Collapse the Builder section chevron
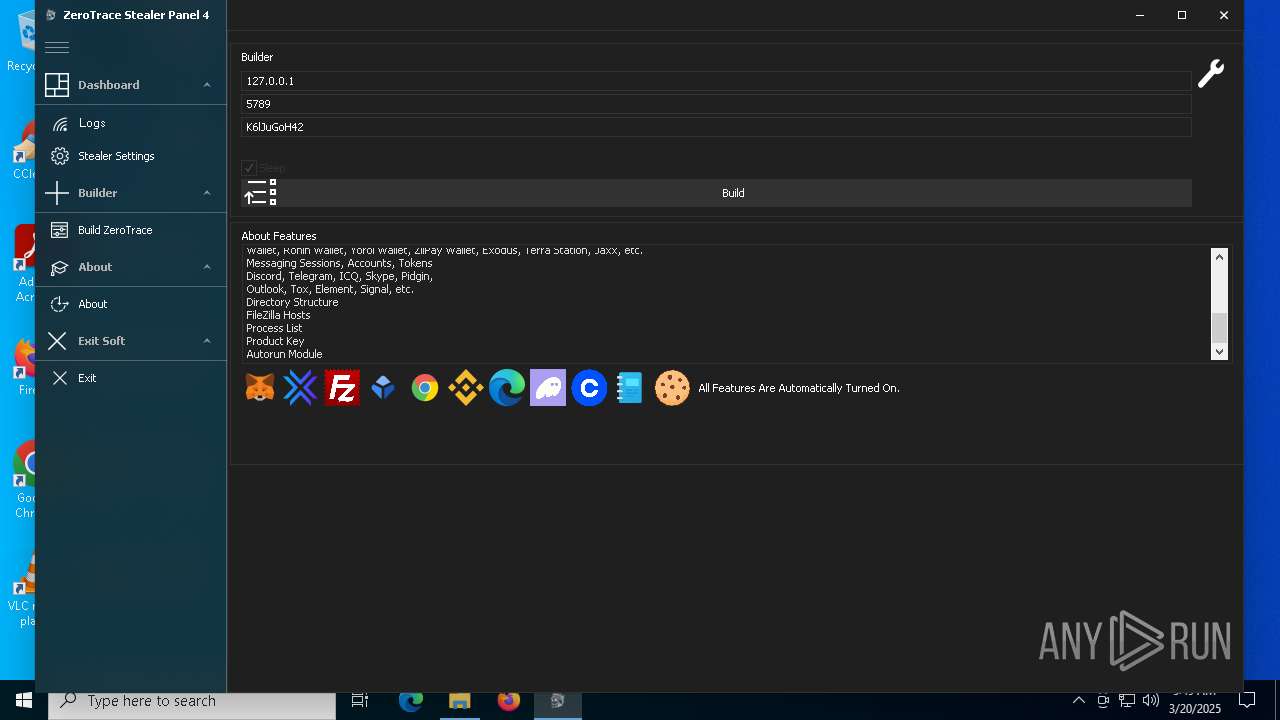Image resolution: width=1280 pixels, height=720 pixels. [207, 193]
